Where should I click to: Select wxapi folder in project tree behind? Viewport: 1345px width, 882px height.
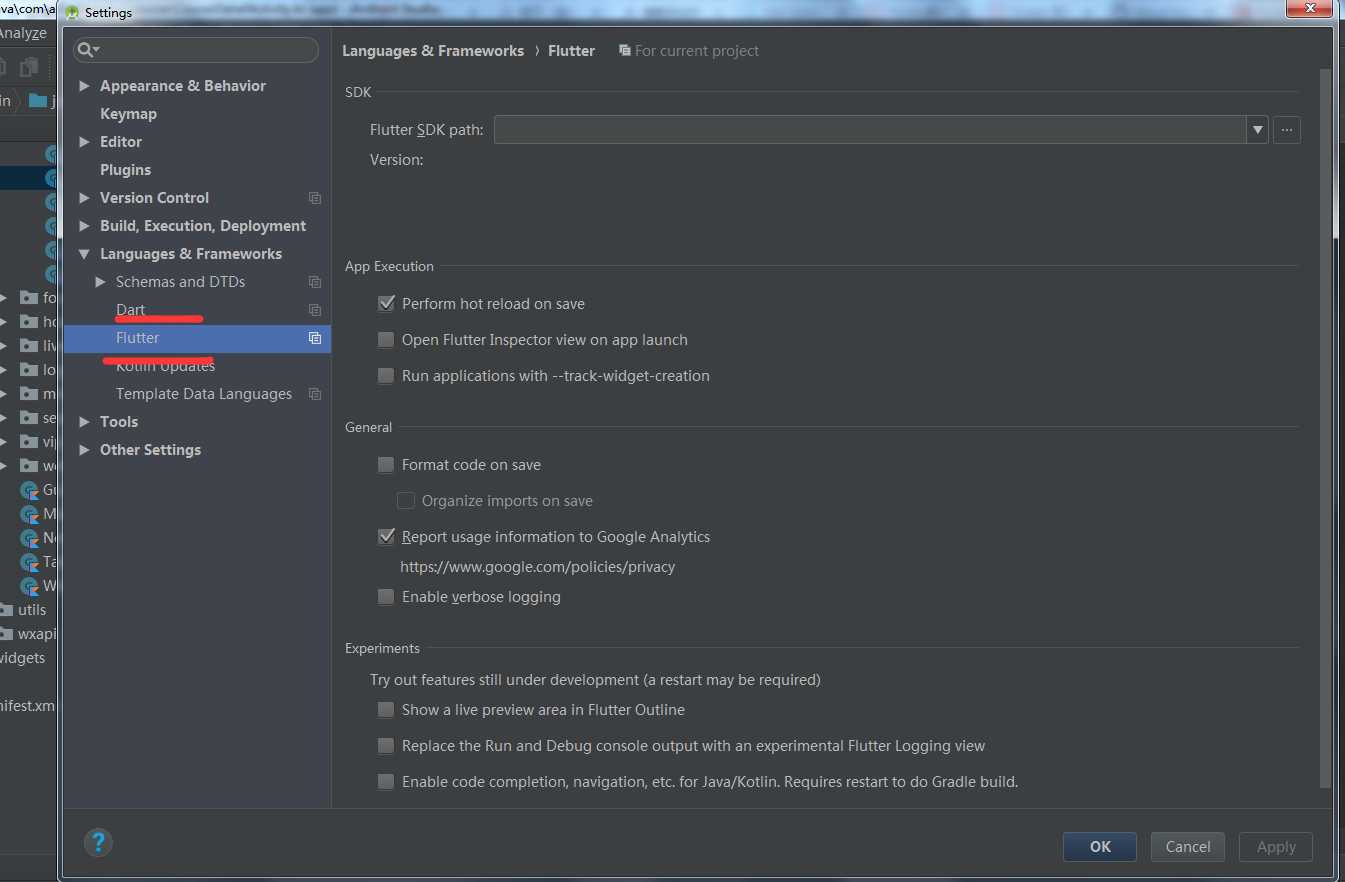pyautogui.click(x=37, y=634)
